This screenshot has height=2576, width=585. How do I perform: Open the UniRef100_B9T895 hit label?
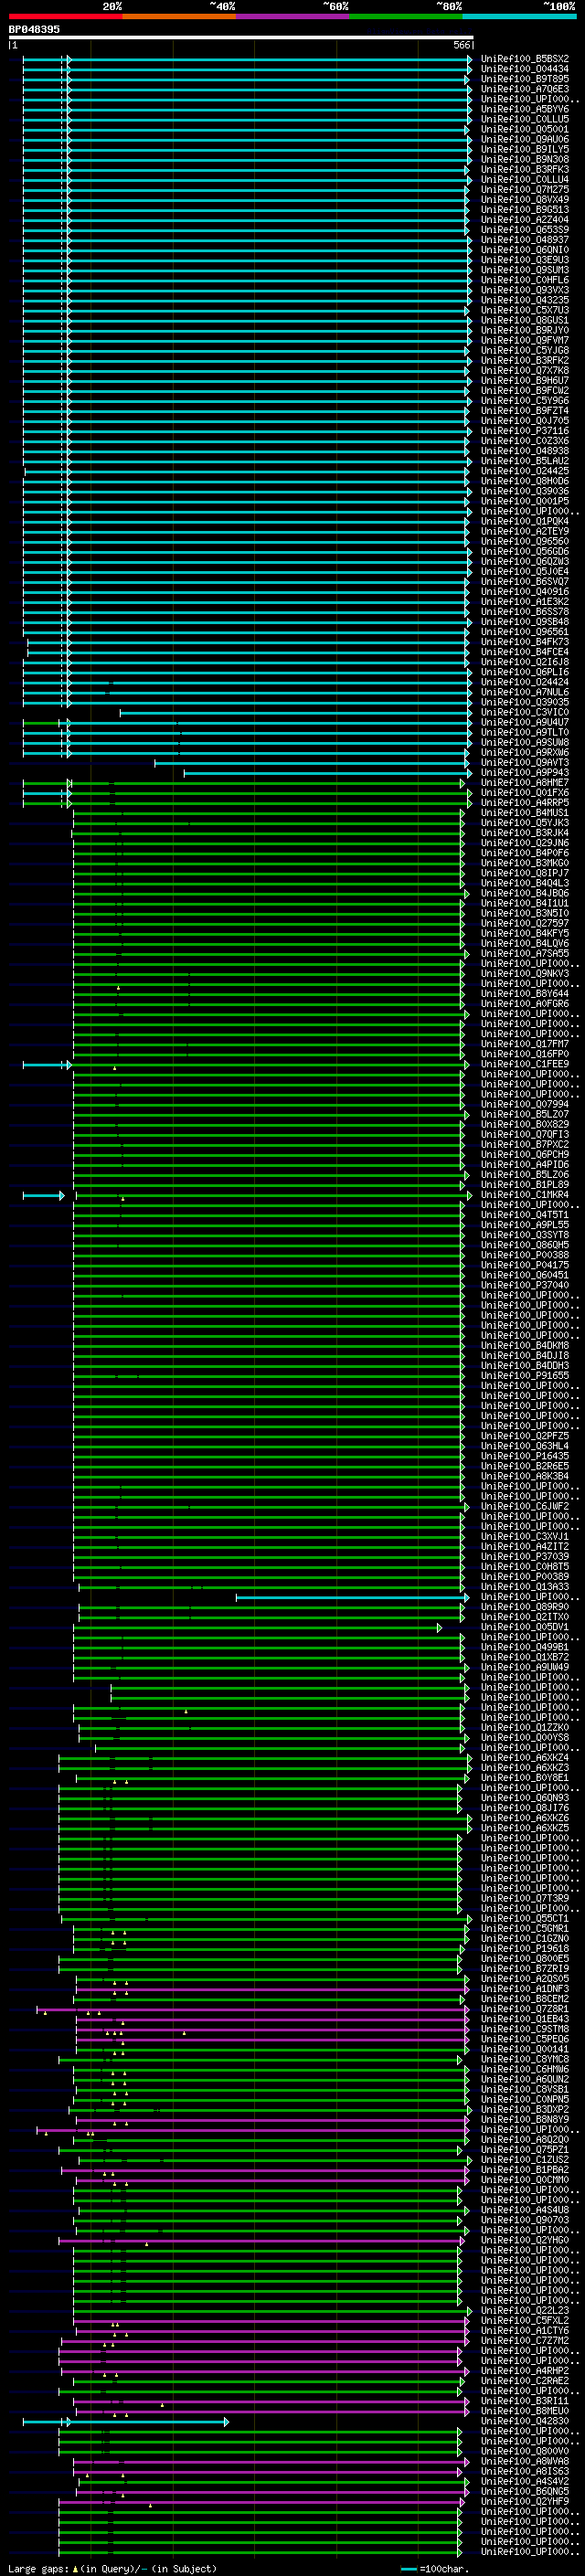click(525, 79)
